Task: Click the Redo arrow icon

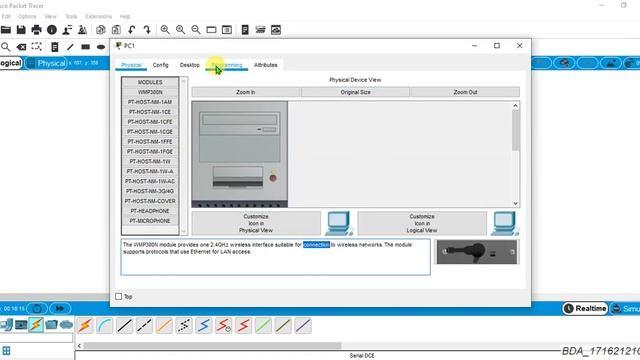Action: coord(147,30)
